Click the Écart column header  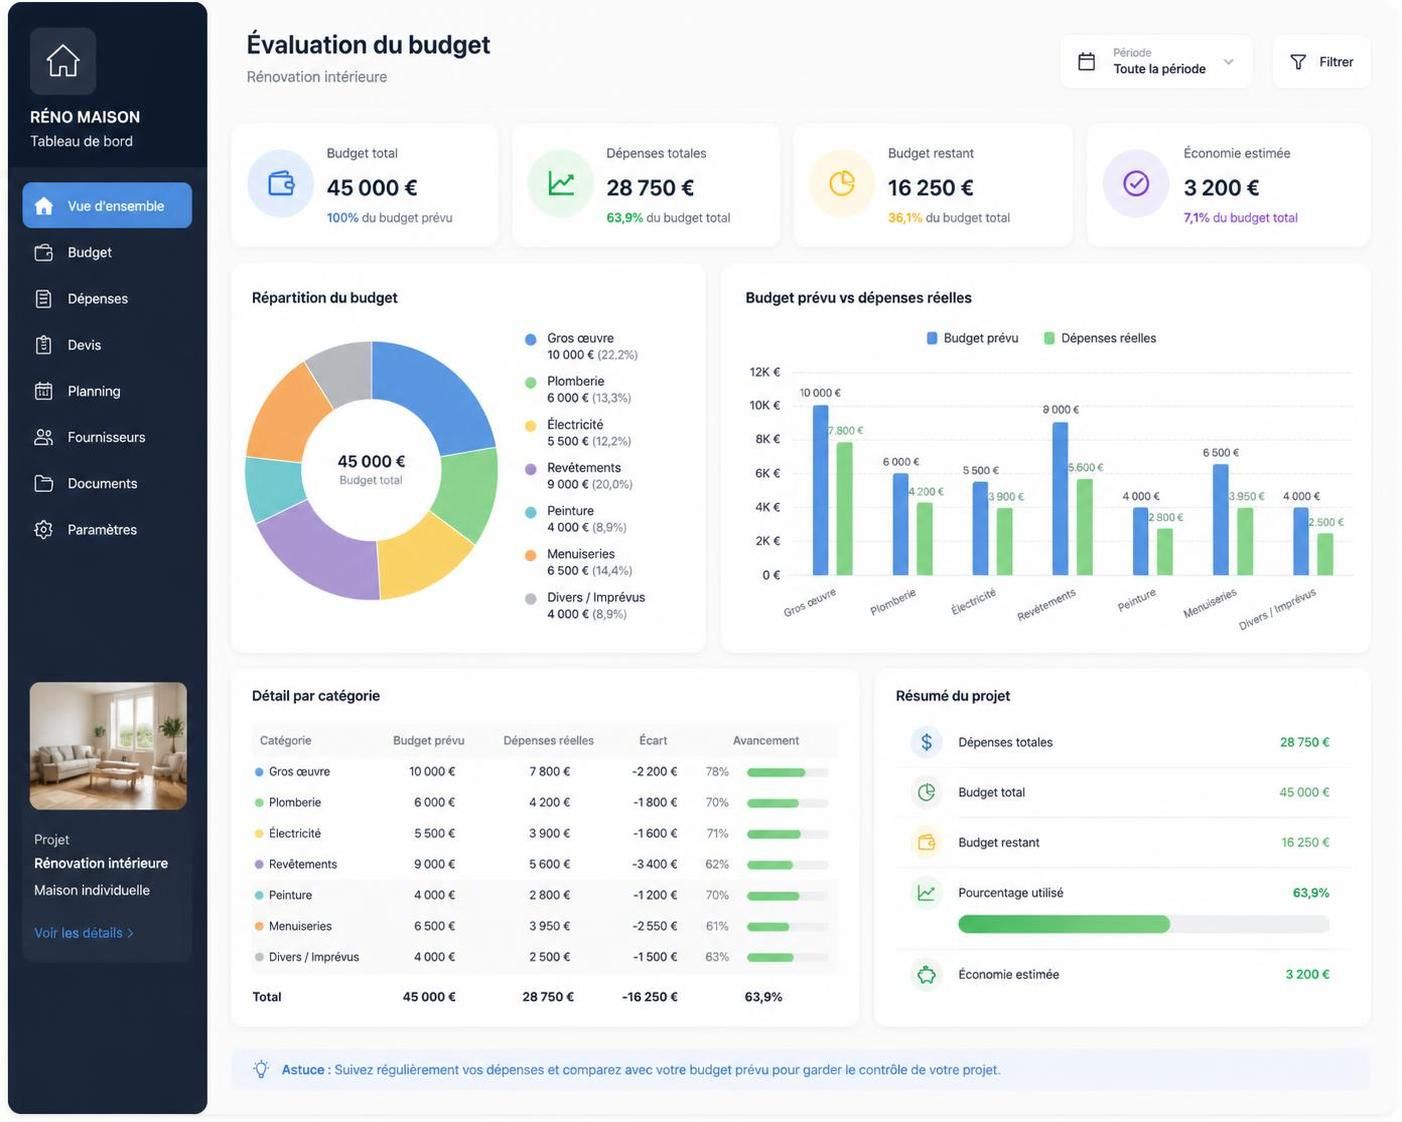tap(653, 741)
